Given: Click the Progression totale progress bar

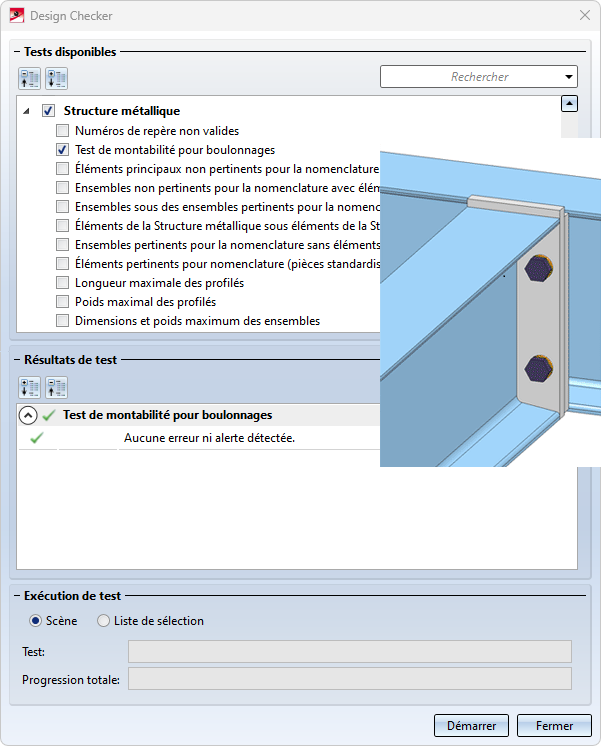Looking at the screenshot, I should 350,678.
